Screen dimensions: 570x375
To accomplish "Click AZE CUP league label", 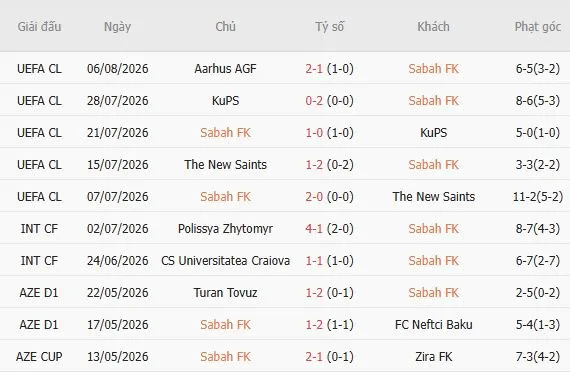I will pyautogui.click(x=39, y=356).
